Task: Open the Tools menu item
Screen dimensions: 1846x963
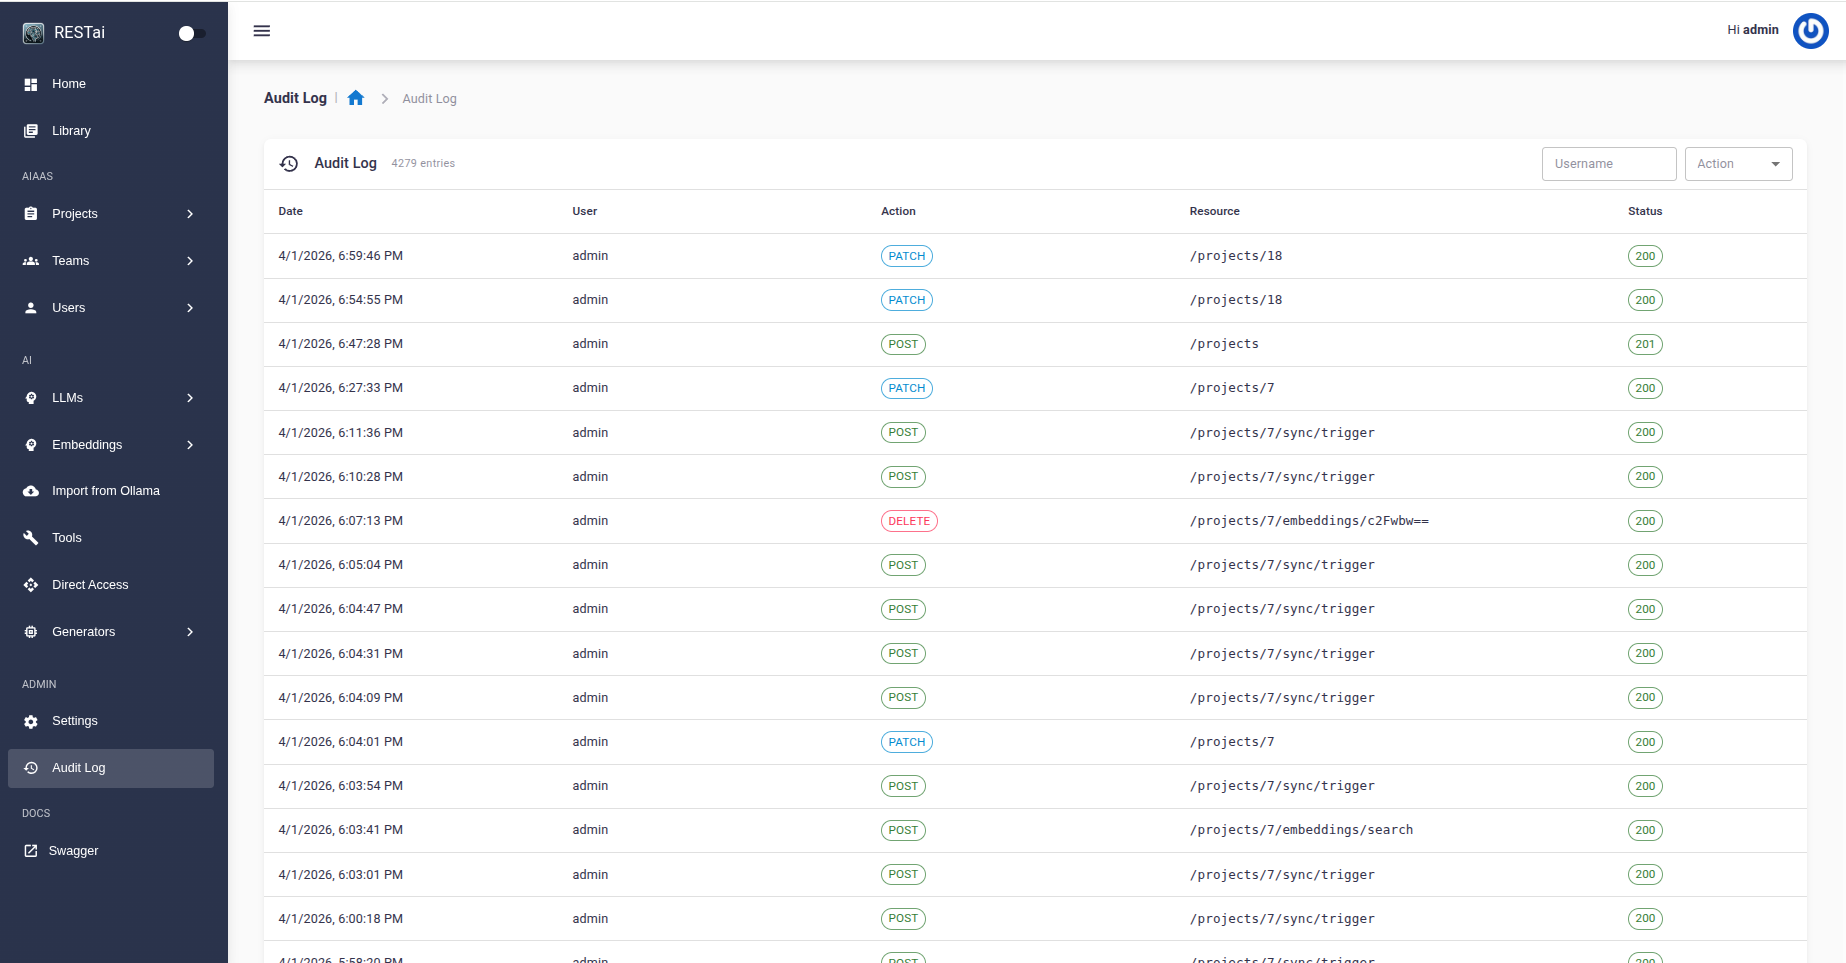Action: [x=111, y=538]
